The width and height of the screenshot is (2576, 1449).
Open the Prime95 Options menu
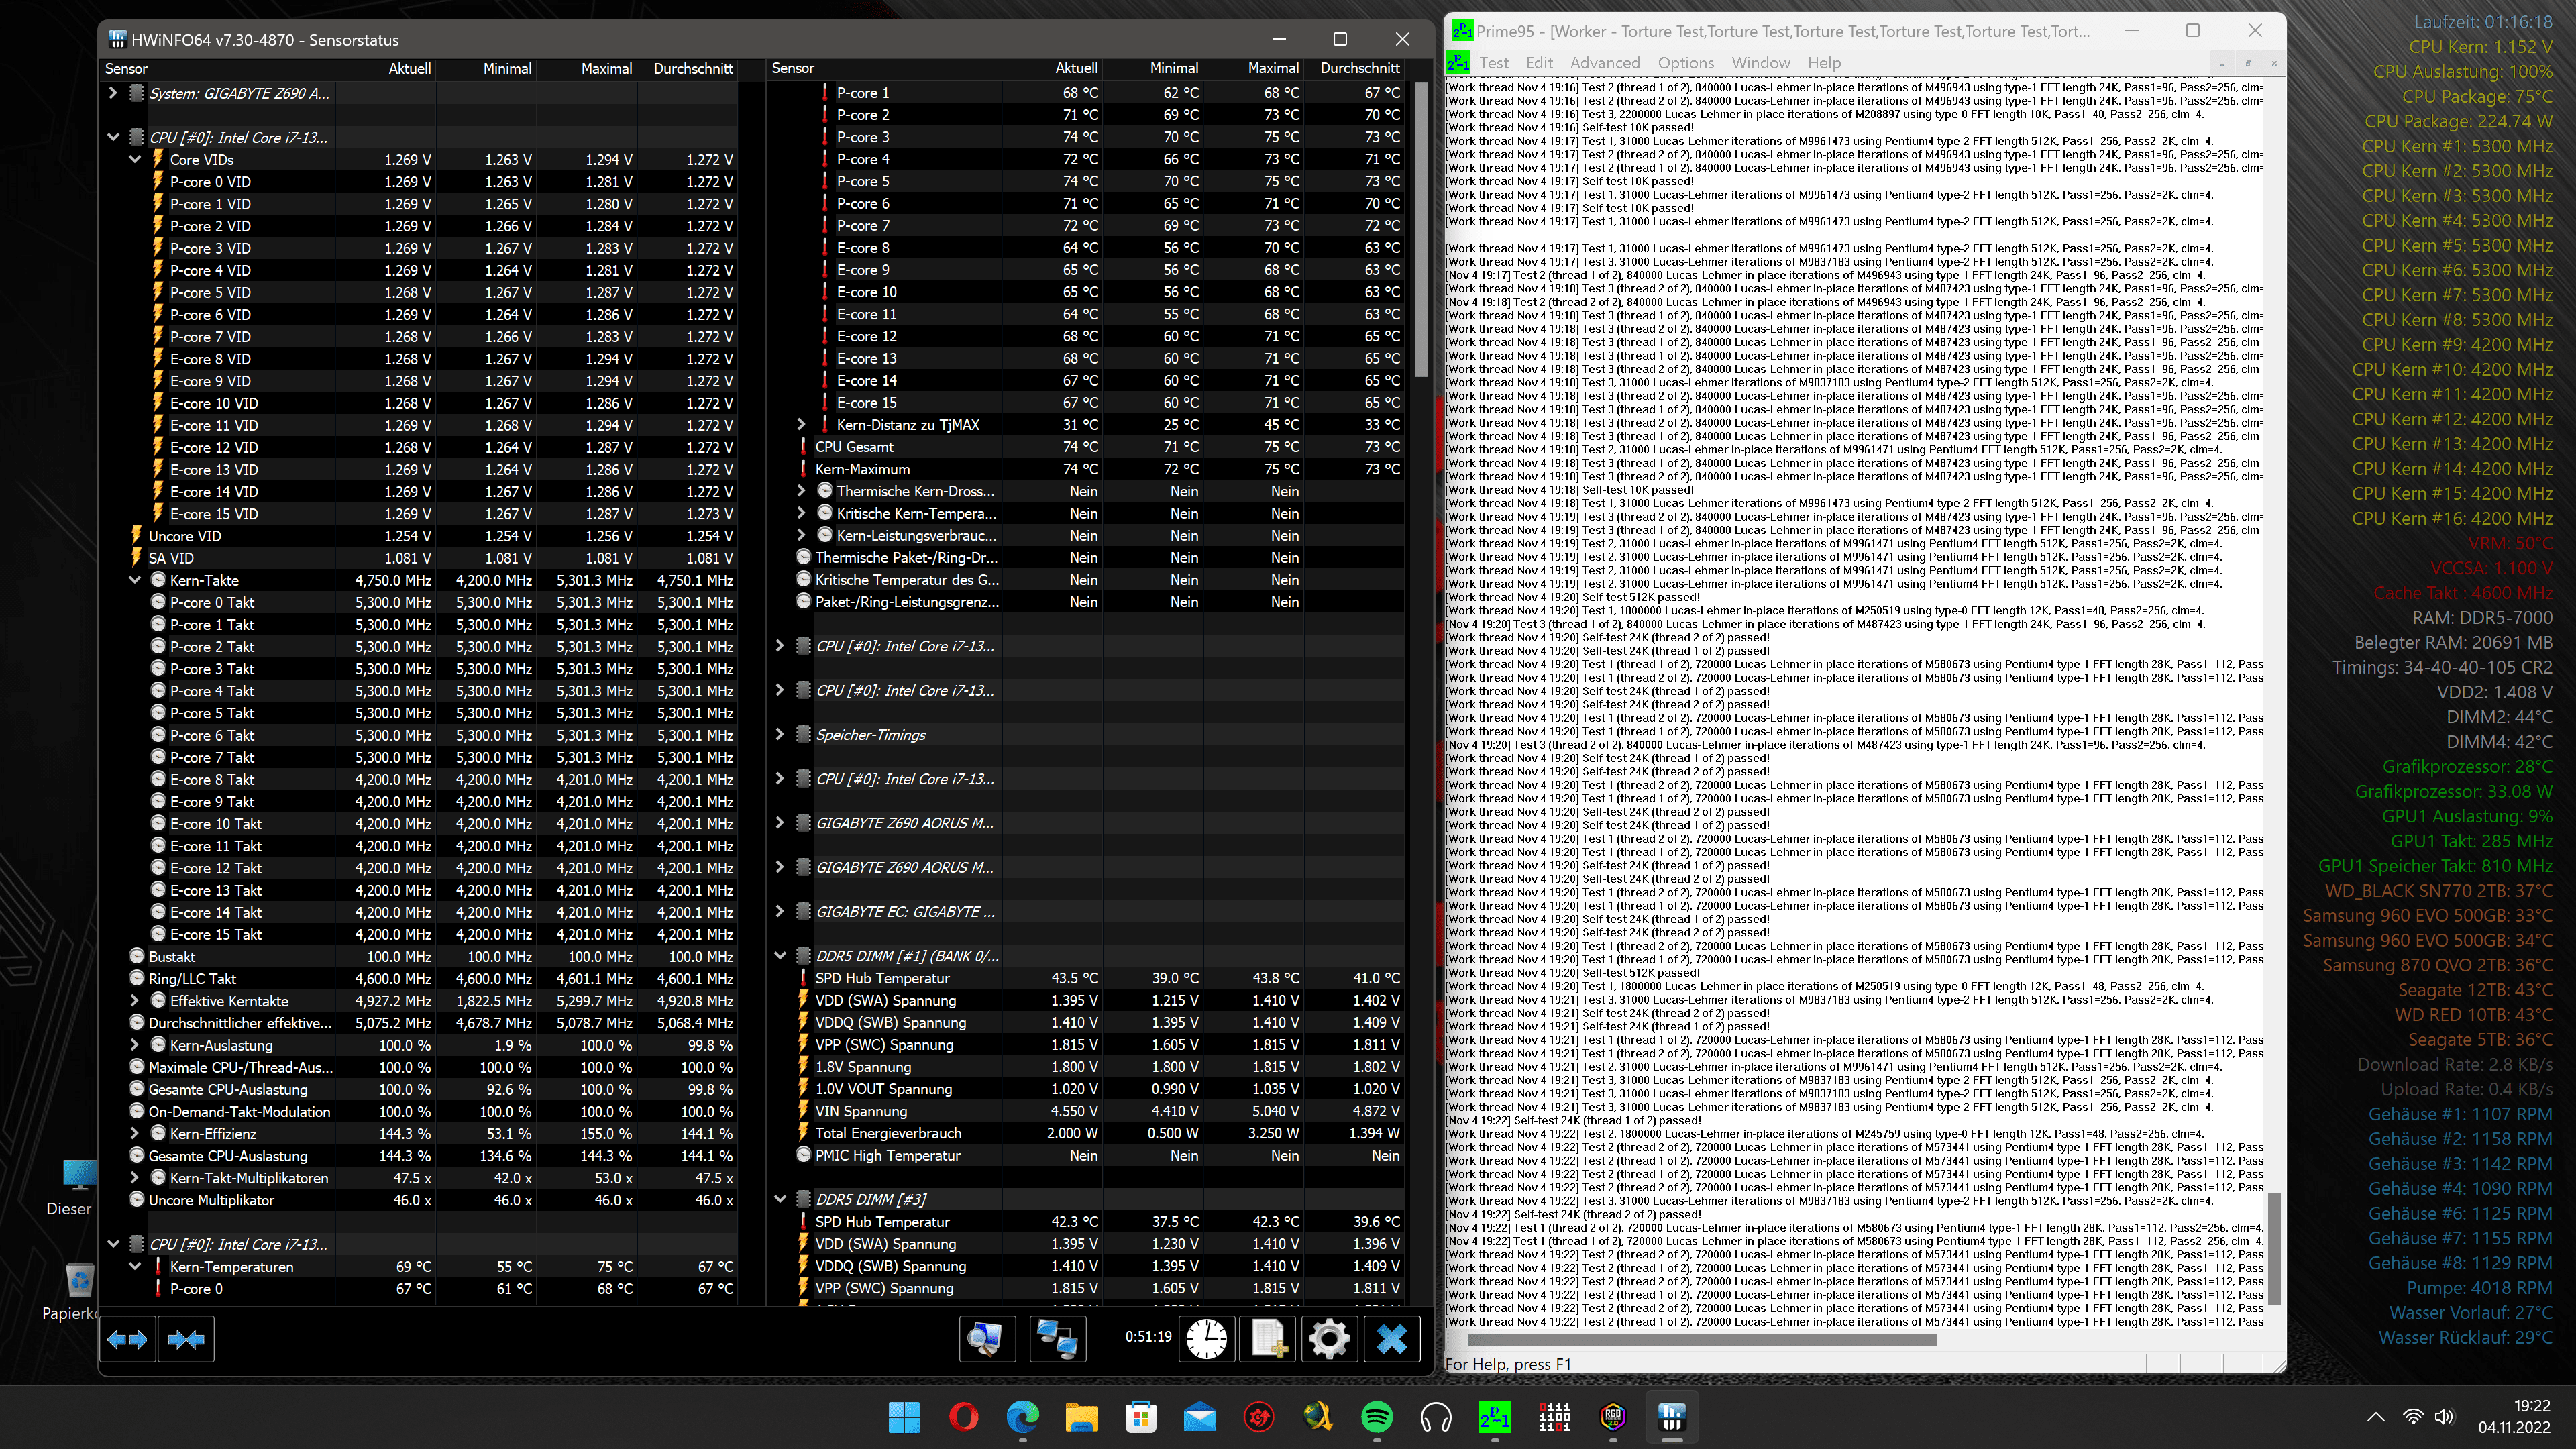pos(1685,63)
